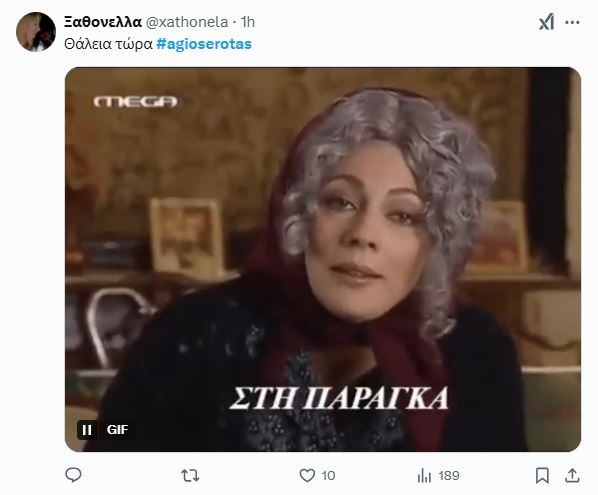Click the reply speech bubble icon
The image size is (598, 495).
coord(73,475)
